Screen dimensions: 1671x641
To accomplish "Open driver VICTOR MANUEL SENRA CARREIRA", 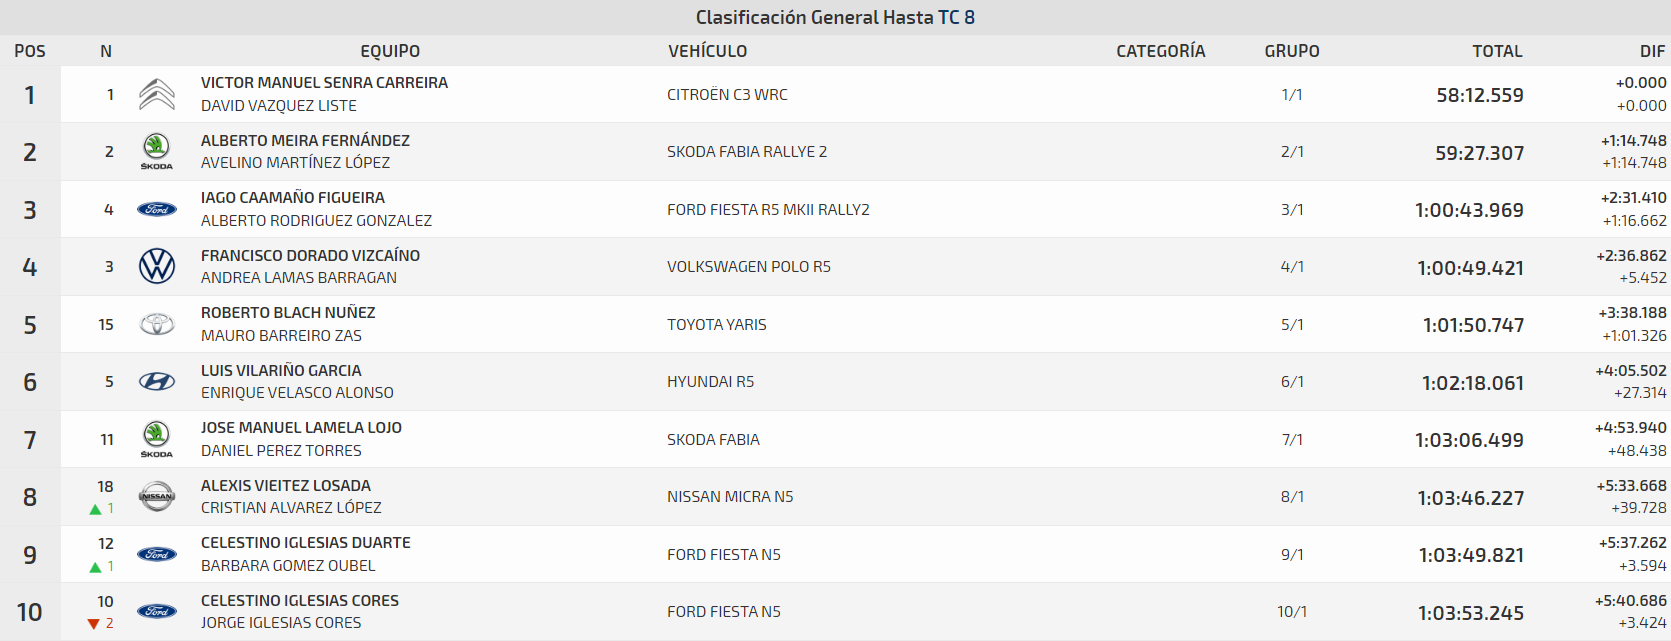I will [324, 83].
